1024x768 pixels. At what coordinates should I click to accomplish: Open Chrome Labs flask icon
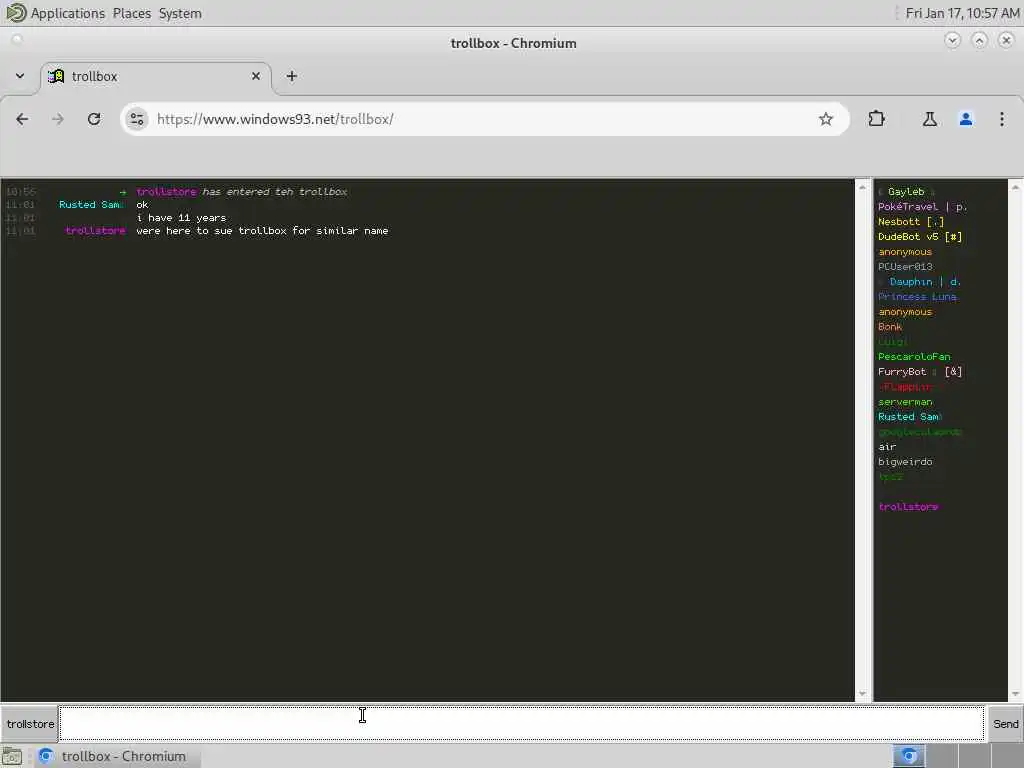pos(929,119)
